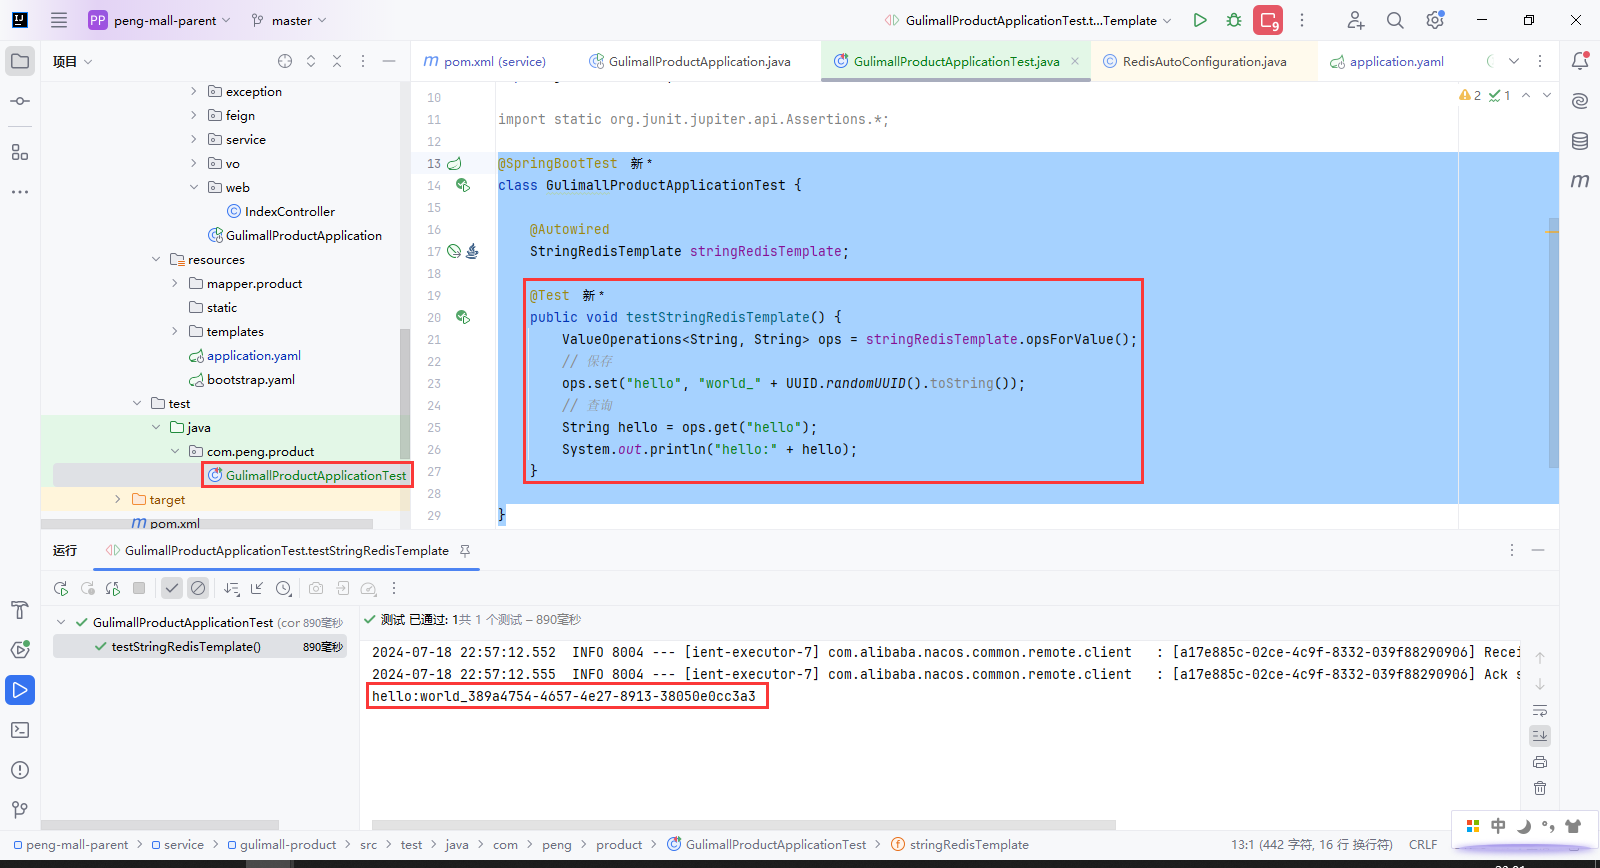Open the Structure tool window

[20, 152]
